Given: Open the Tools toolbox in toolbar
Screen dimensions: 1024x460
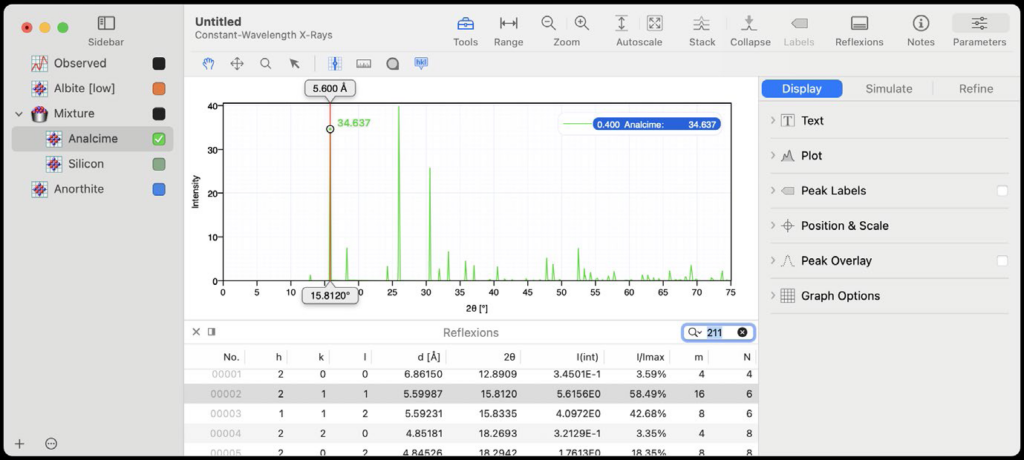Looking at the screenshot, I should click(465, 24).
